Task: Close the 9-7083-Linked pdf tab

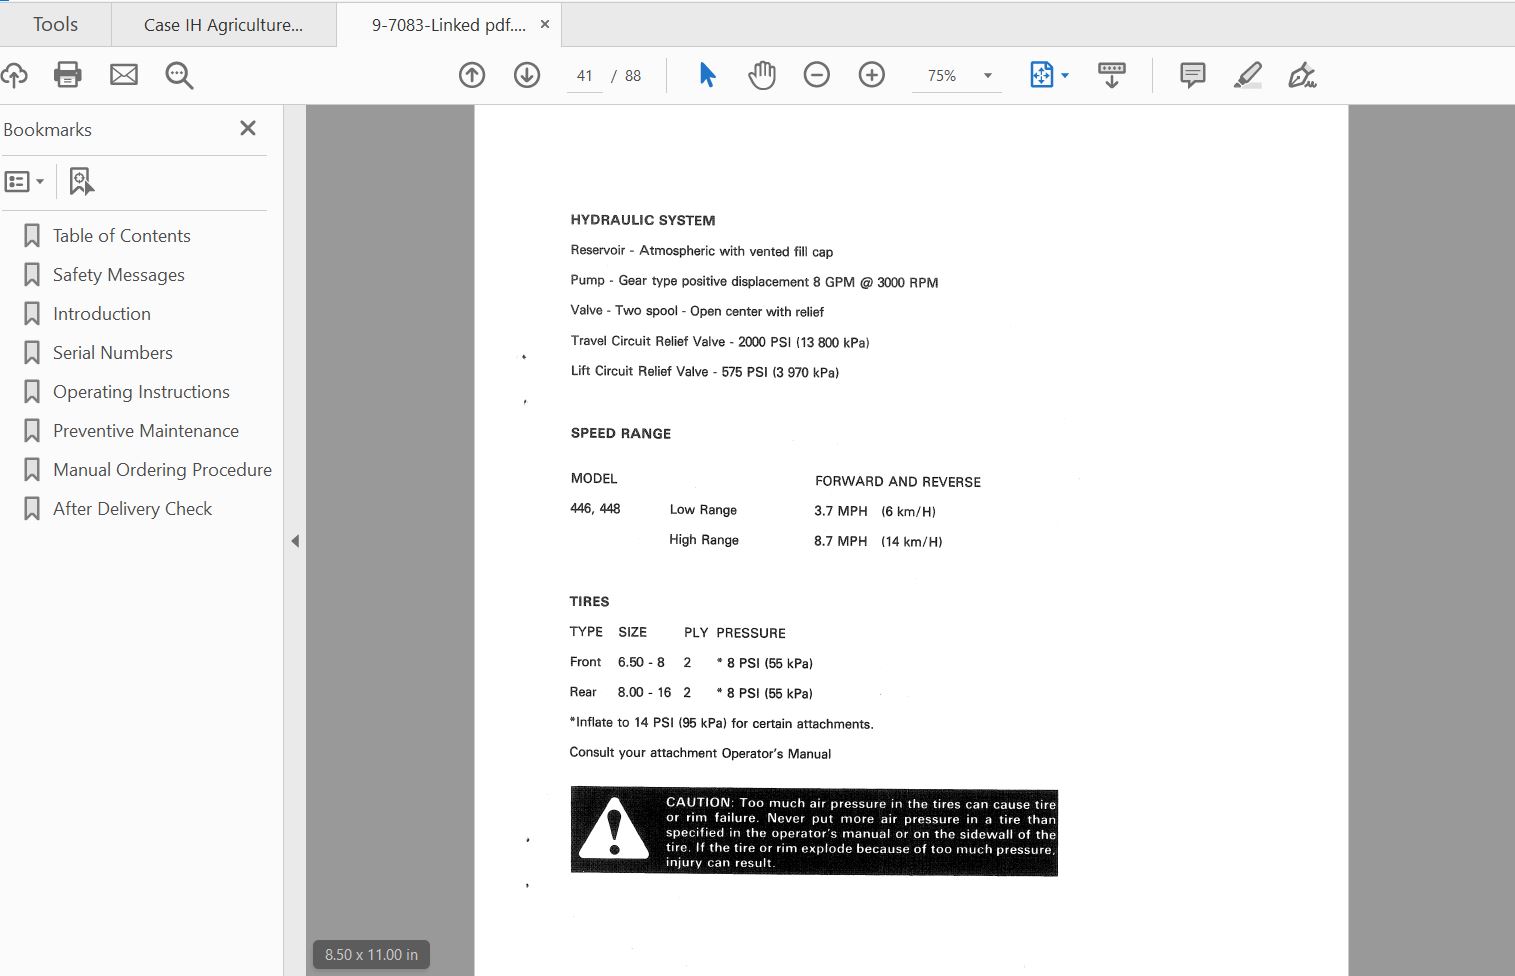Action: (545, 24)
